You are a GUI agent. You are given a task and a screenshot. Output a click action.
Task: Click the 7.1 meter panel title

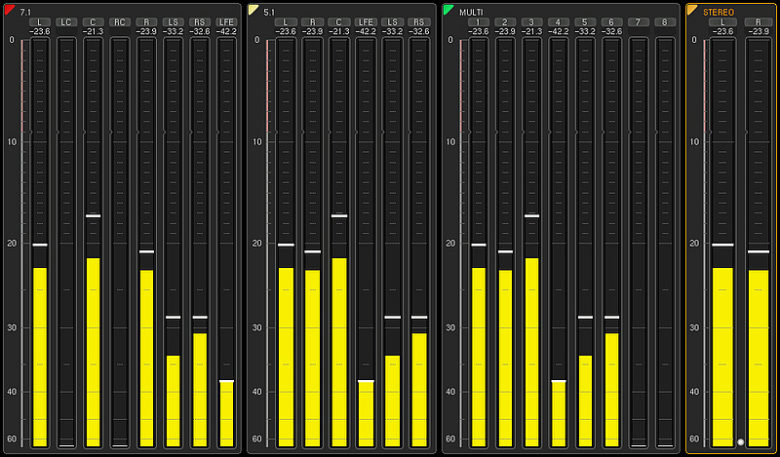click(x=25, y=11)
